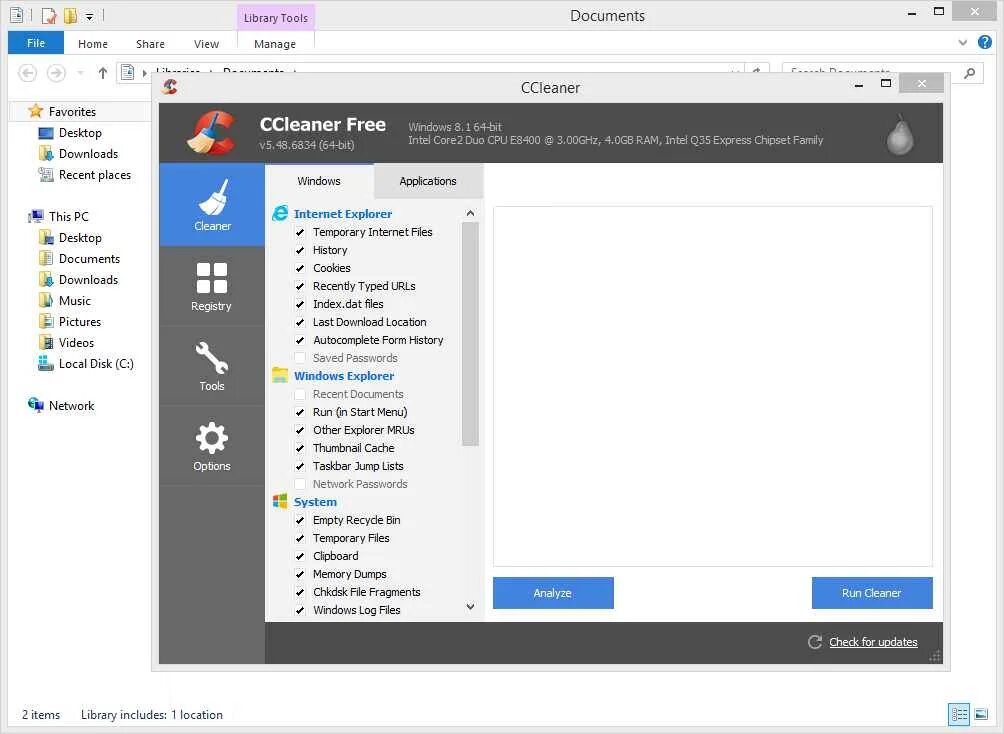Select the Internet Explorer group heading

click(343, 213)
